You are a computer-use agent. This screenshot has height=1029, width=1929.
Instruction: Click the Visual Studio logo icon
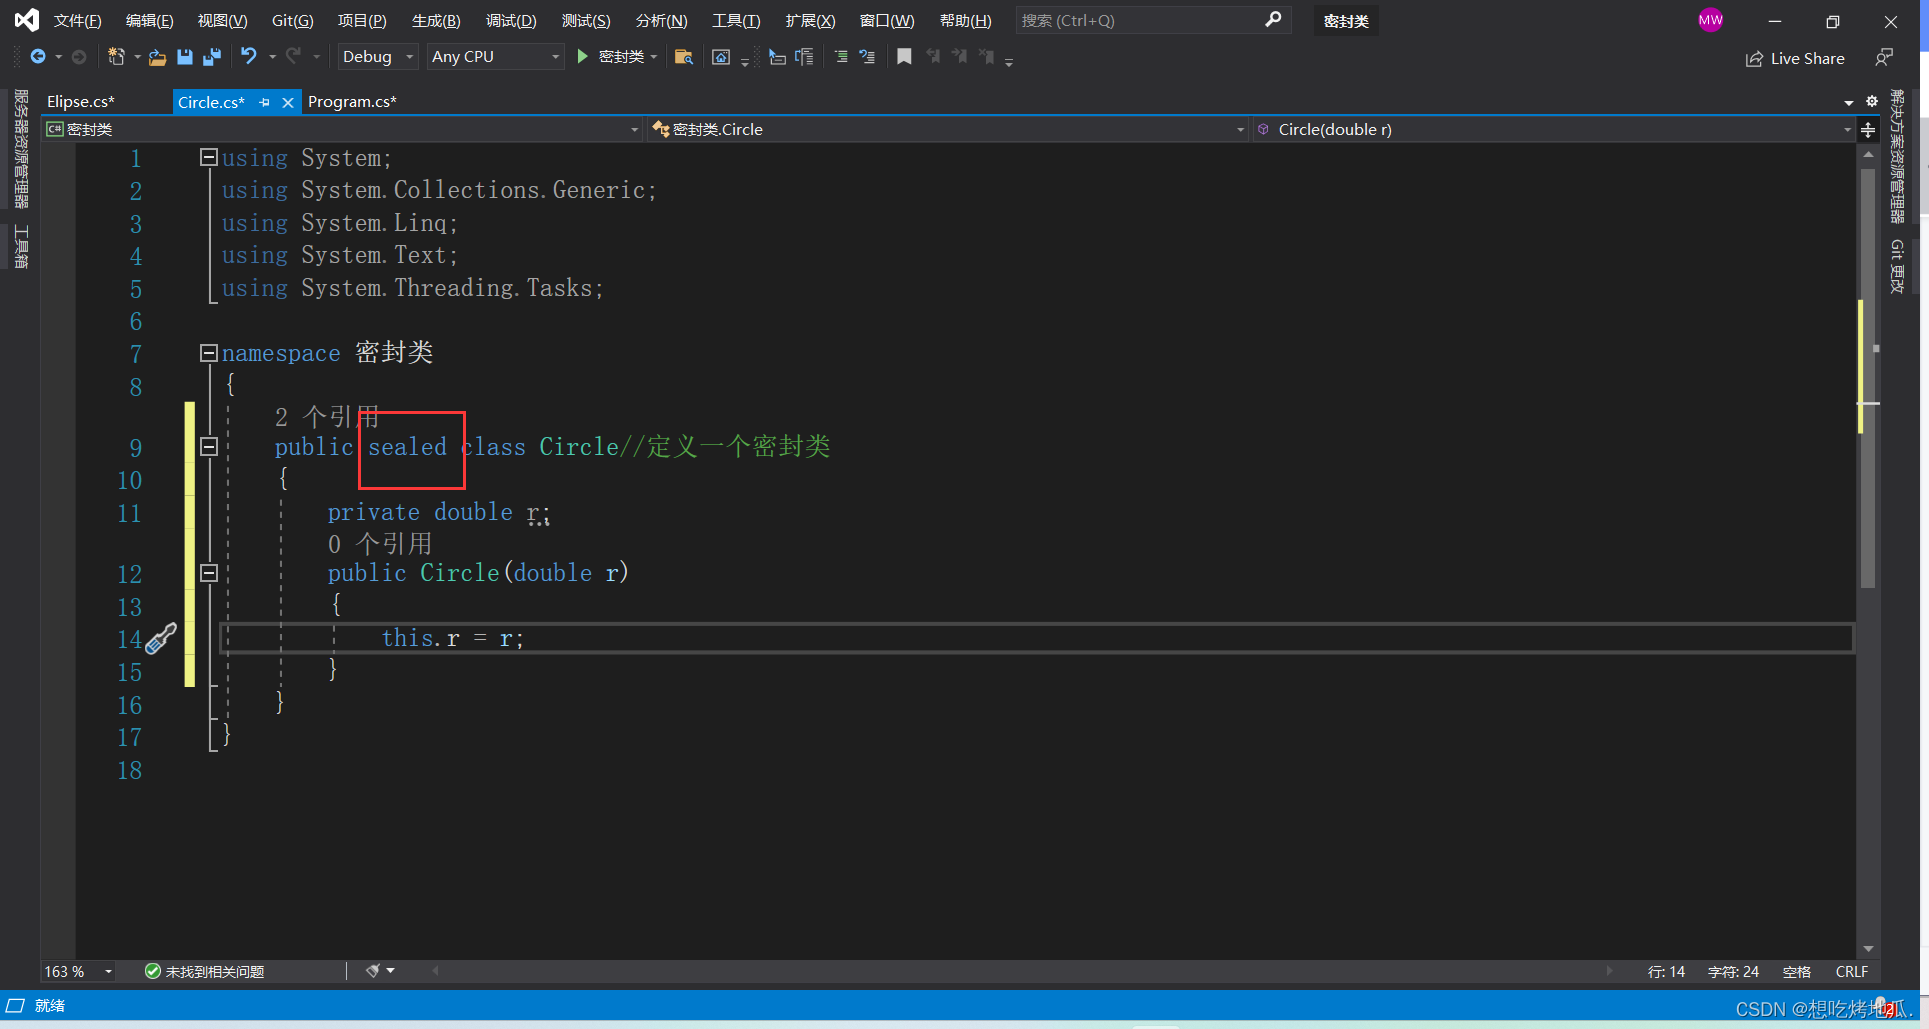point(27,20)
